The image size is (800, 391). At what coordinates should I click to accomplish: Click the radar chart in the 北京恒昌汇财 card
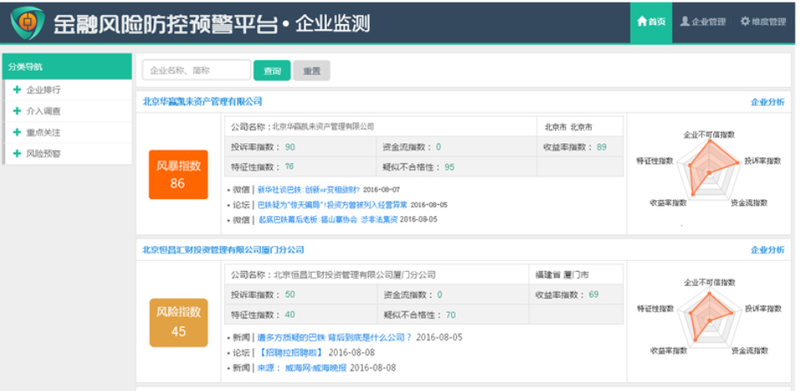tap(709, 317)
